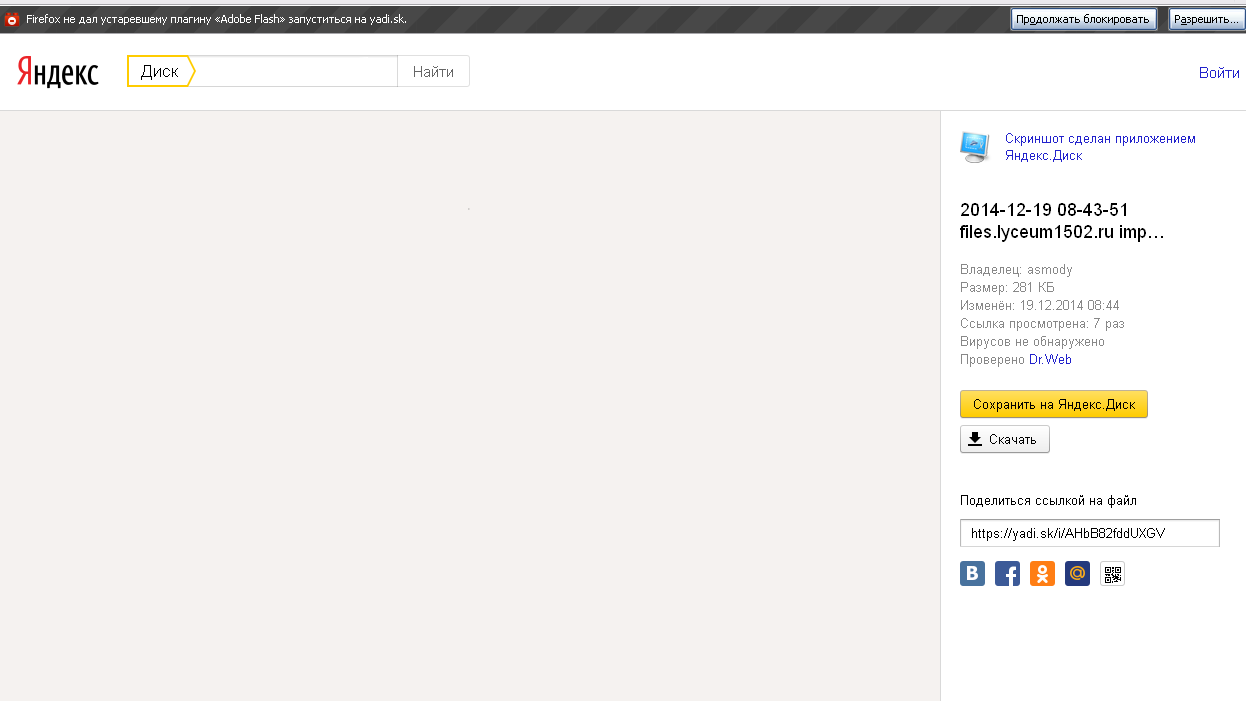Viewport: 1246px width, 701px height.
Task: Click "Продолжать блокировать" button
Action: pos(1083,19)
